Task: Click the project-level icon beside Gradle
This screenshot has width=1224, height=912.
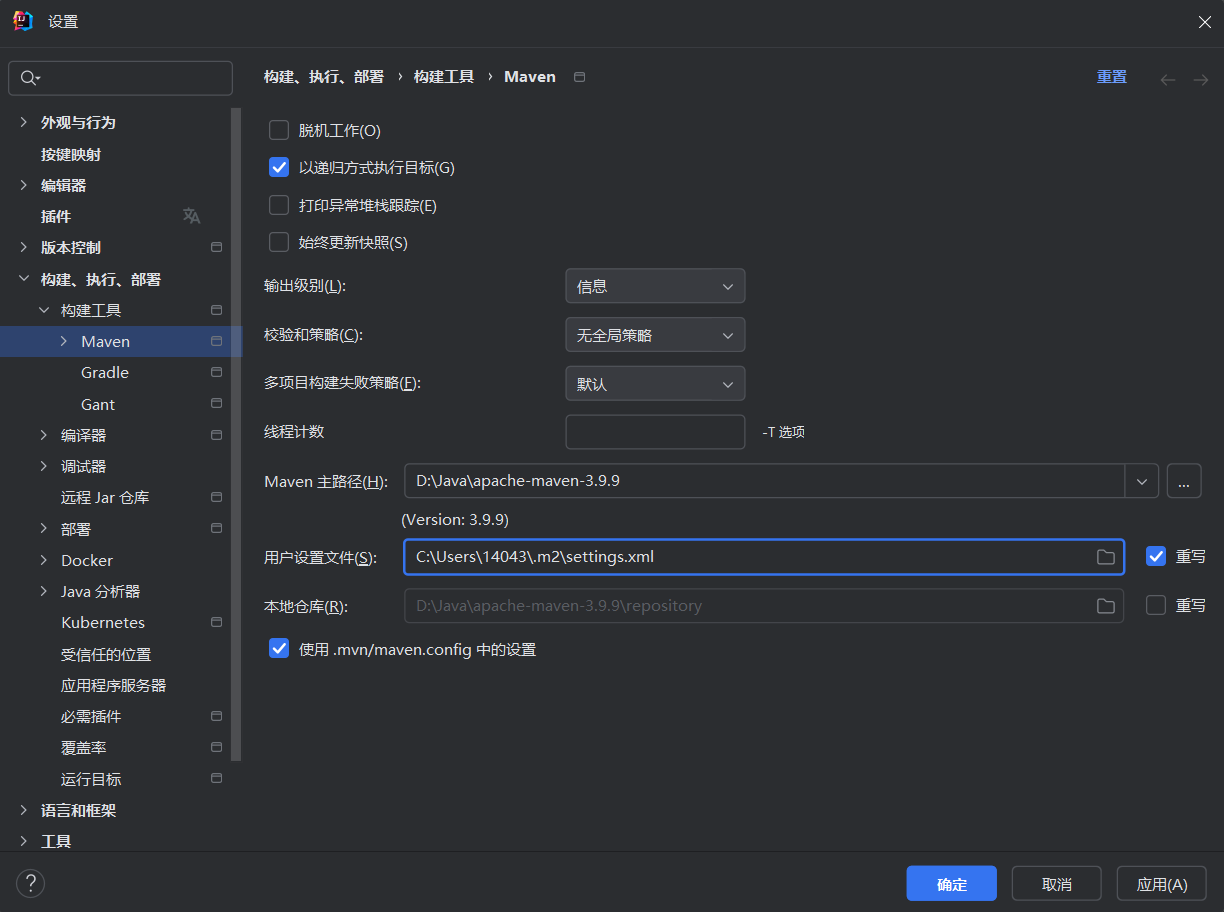Action: coord(216,372)
